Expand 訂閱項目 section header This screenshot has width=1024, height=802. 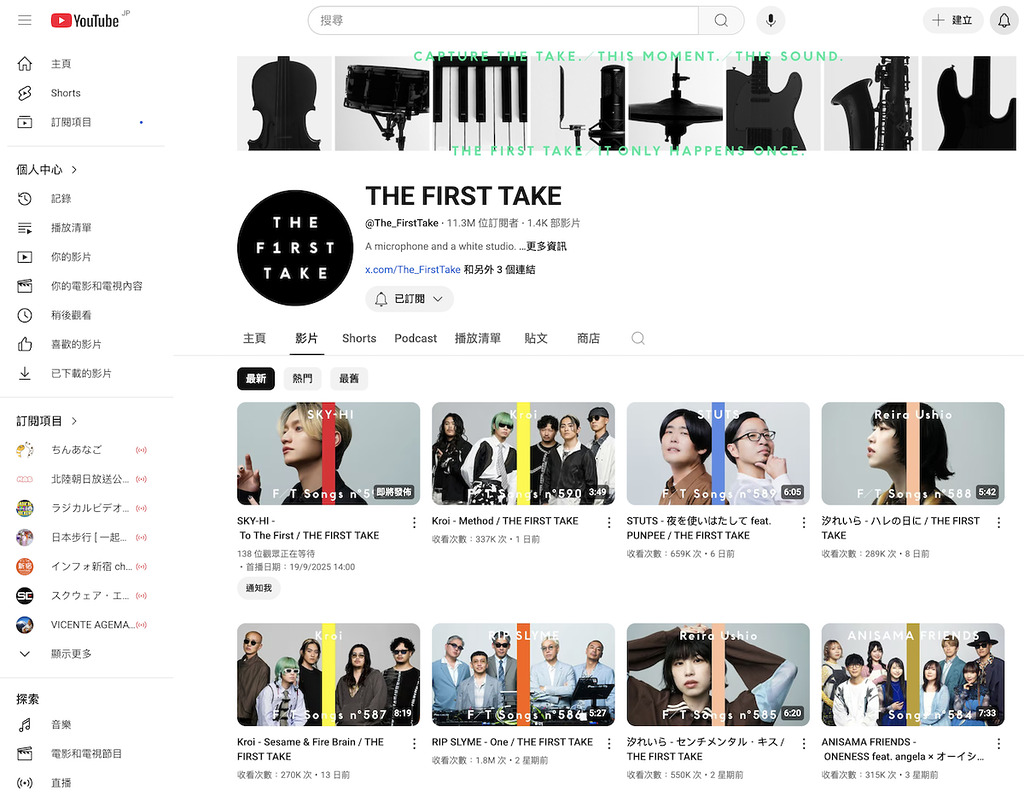(x=47, y=421)
